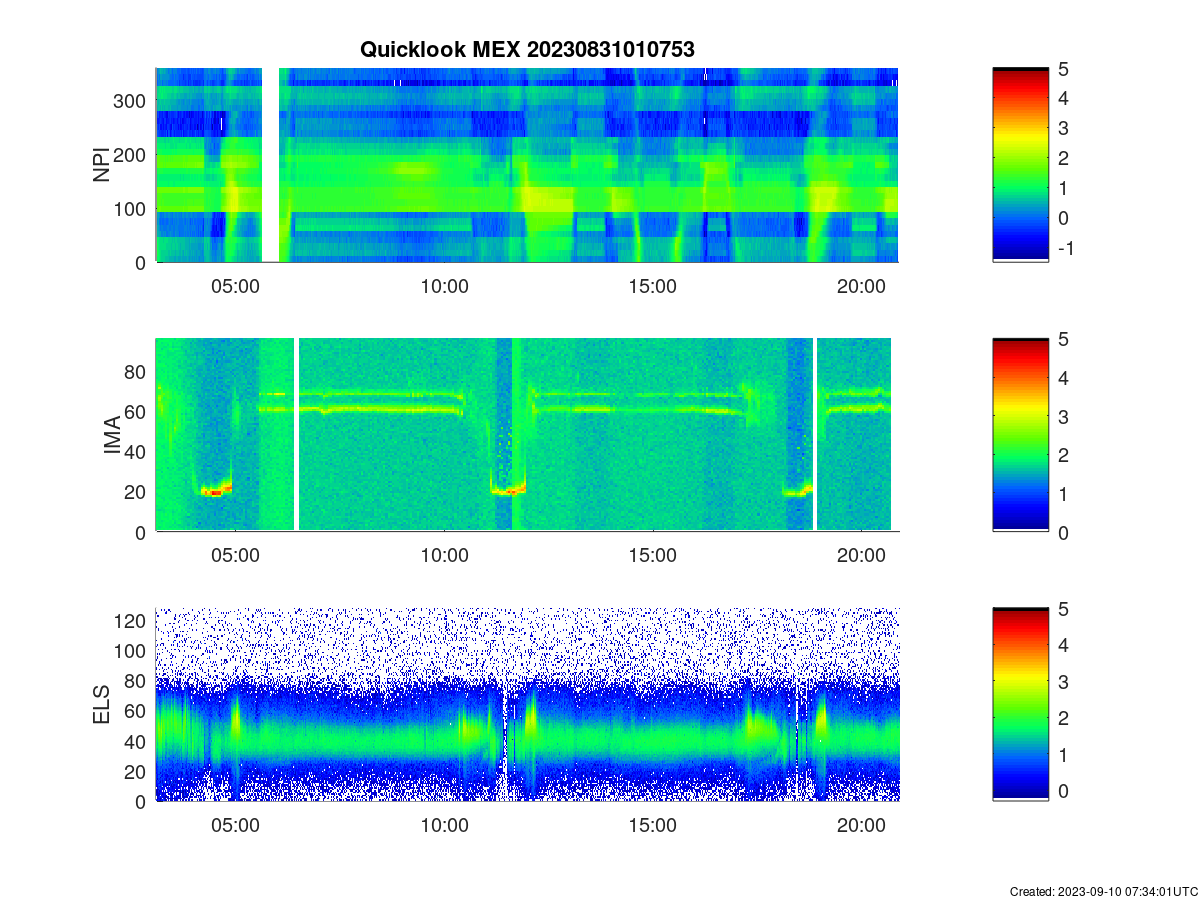Click 15:00 under the NPI plot
Image resolution: width=1200 pixels, height=900 pixels.
652,287
